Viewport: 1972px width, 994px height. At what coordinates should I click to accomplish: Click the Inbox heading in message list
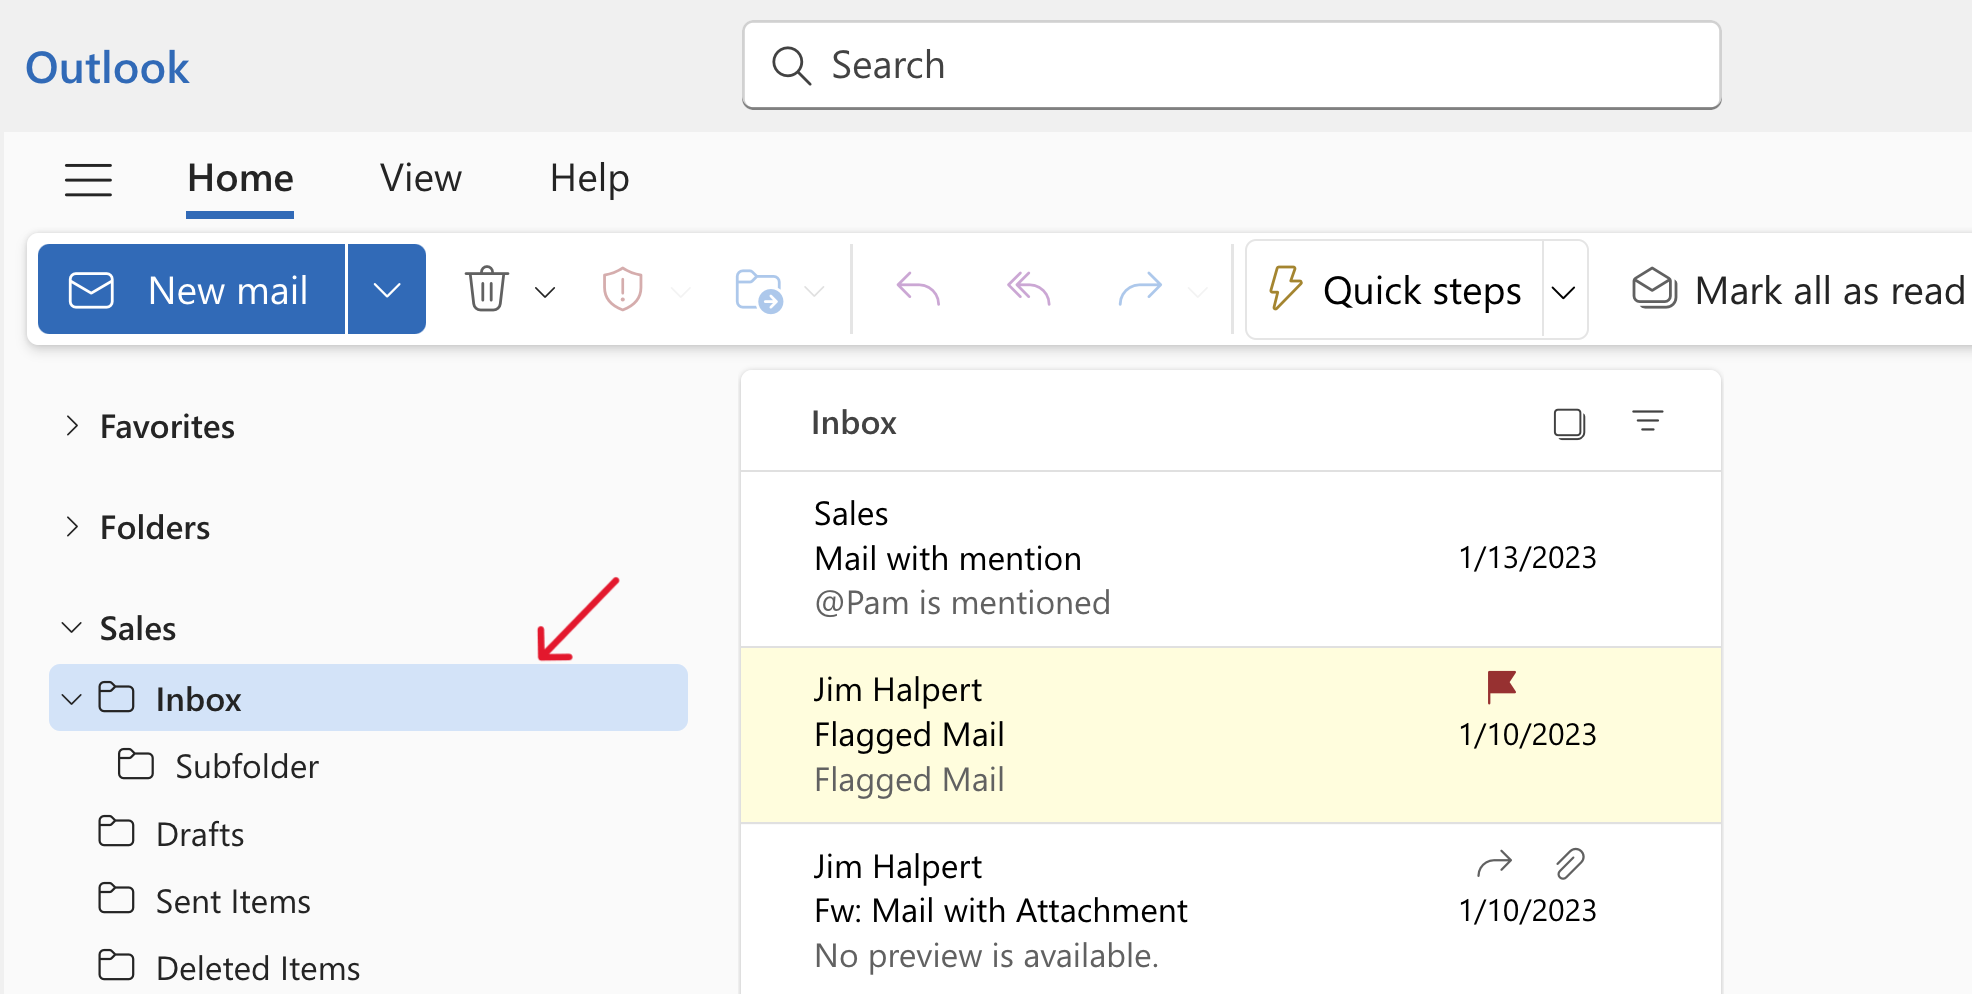click(853, 423)
